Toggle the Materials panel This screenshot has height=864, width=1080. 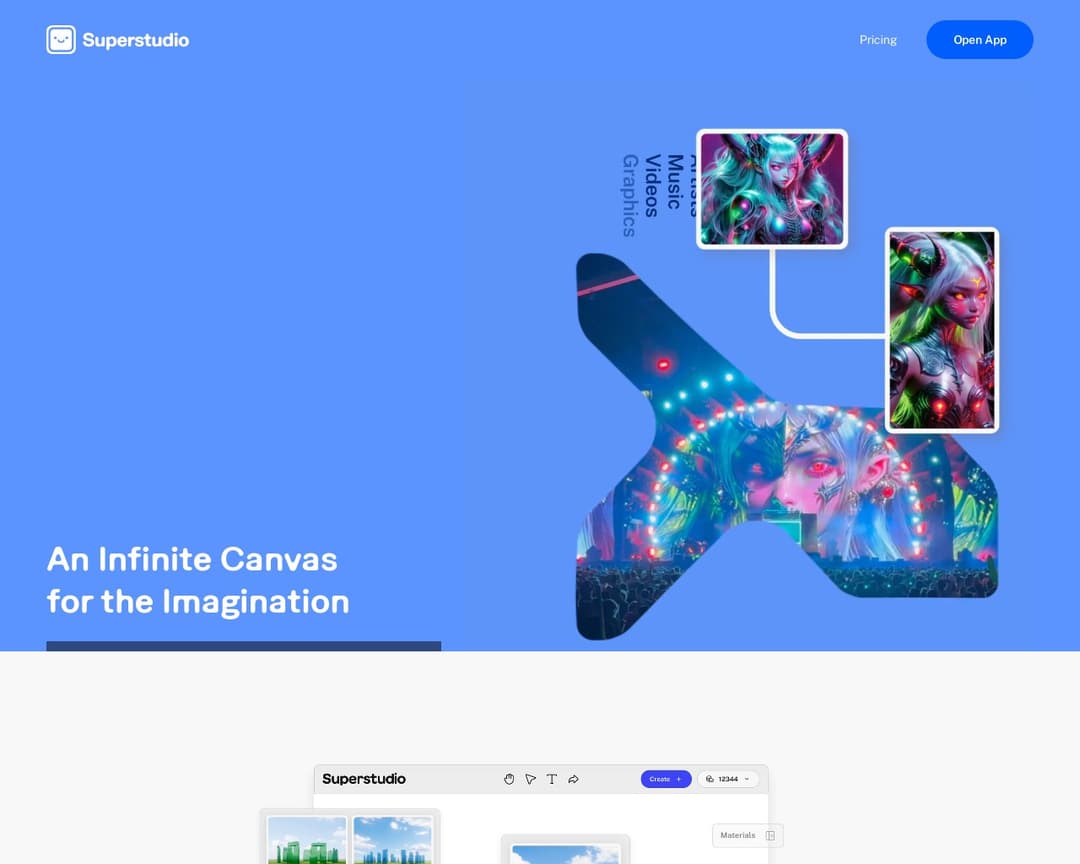tap(738, 835)
